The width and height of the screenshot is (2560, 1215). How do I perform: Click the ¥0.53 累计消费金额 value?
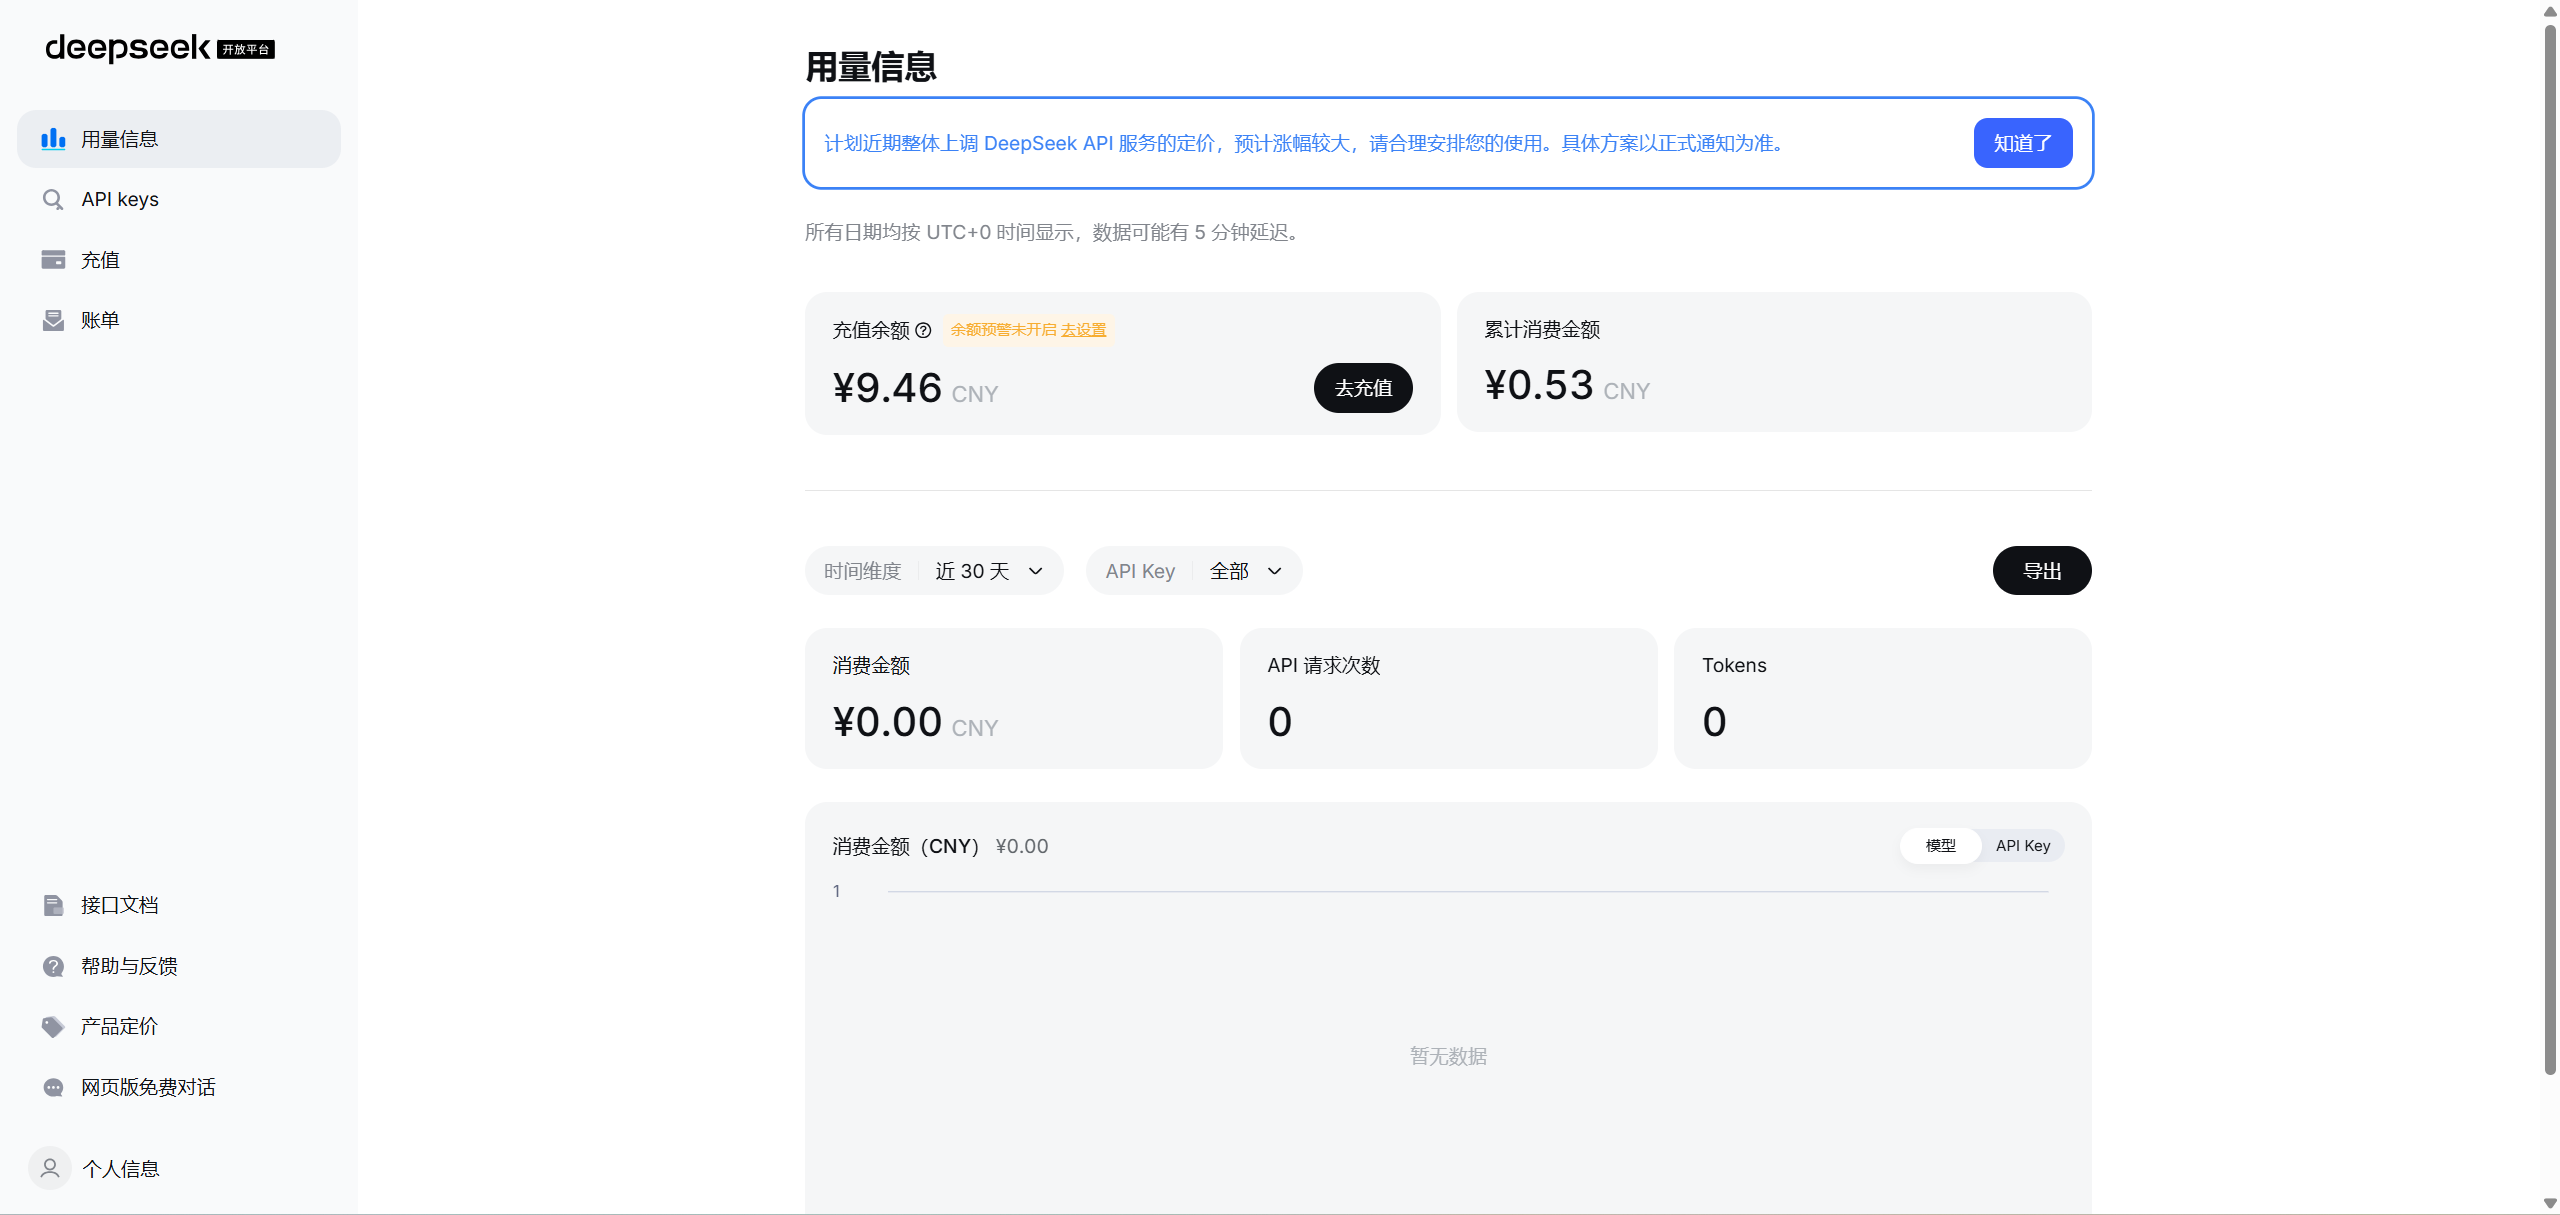[1539, 385]
